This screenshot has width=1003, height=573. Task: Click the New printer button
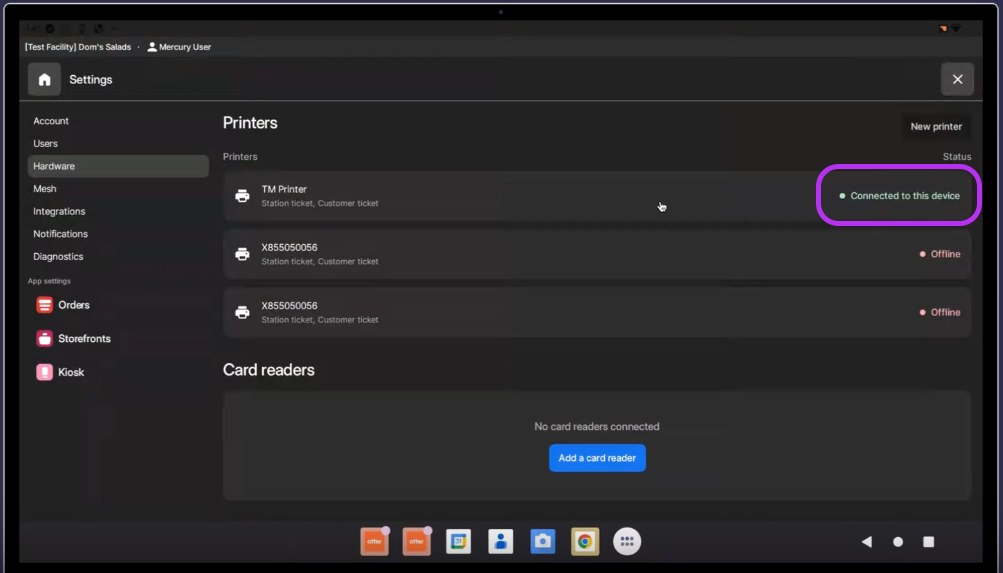[x=935, y=127]
